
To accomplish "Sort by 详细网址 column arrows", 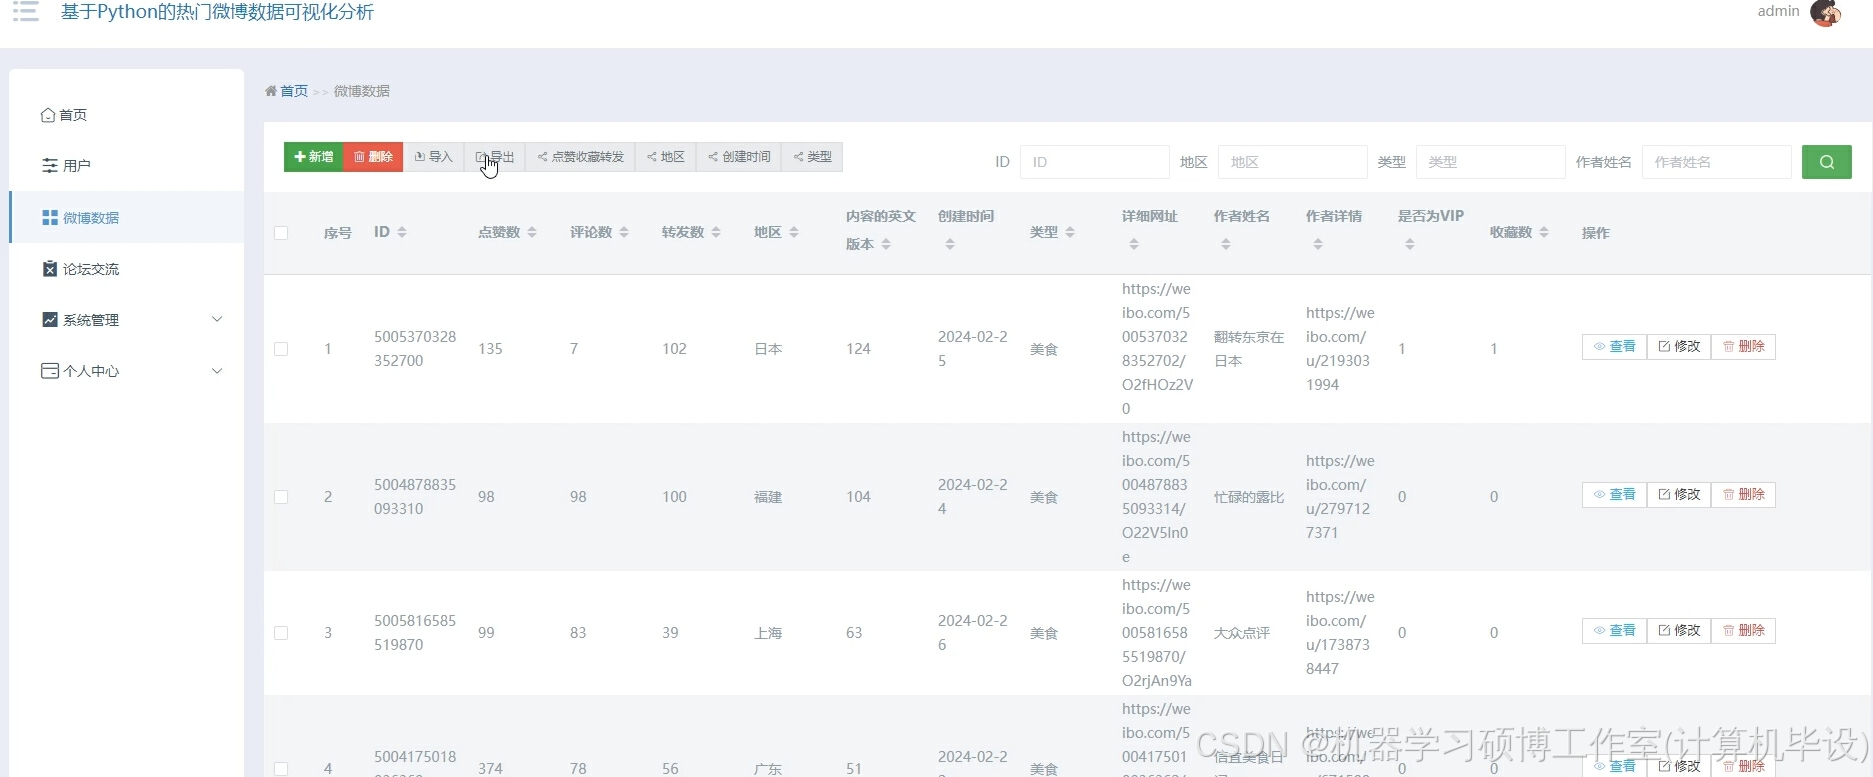I will tap(1134, 244).
